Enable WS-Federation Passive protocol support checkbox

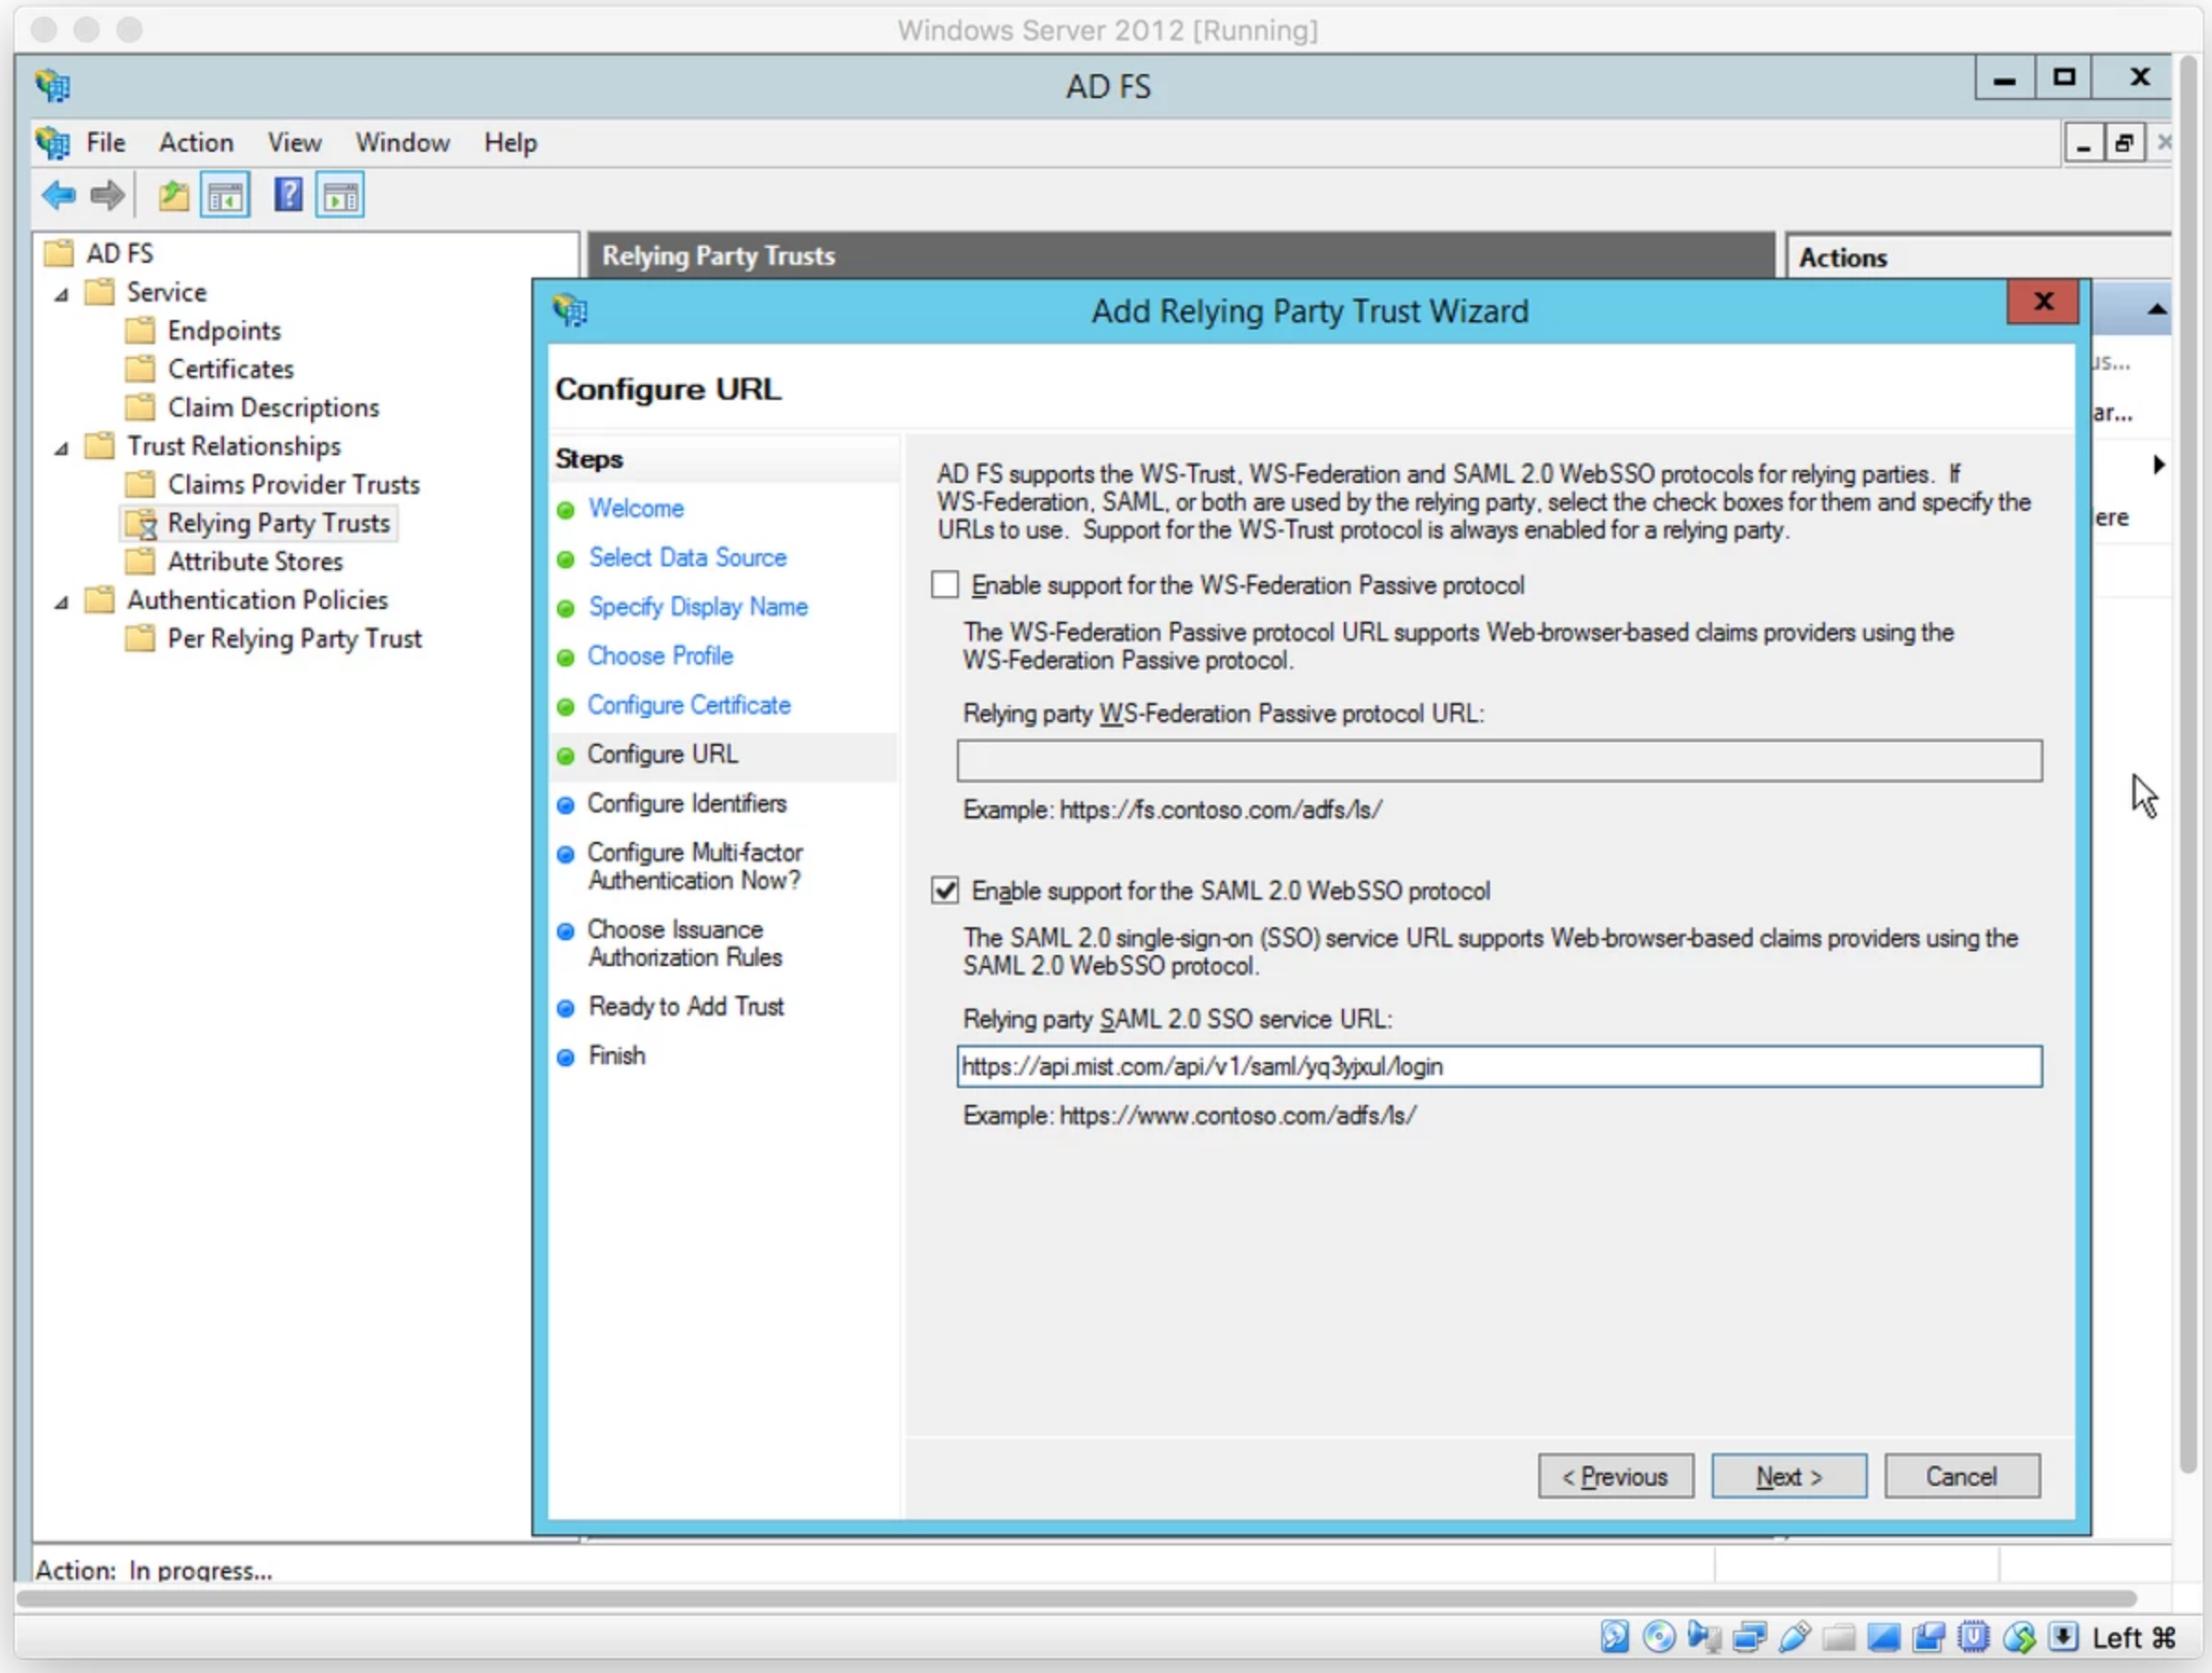[945, 585]
